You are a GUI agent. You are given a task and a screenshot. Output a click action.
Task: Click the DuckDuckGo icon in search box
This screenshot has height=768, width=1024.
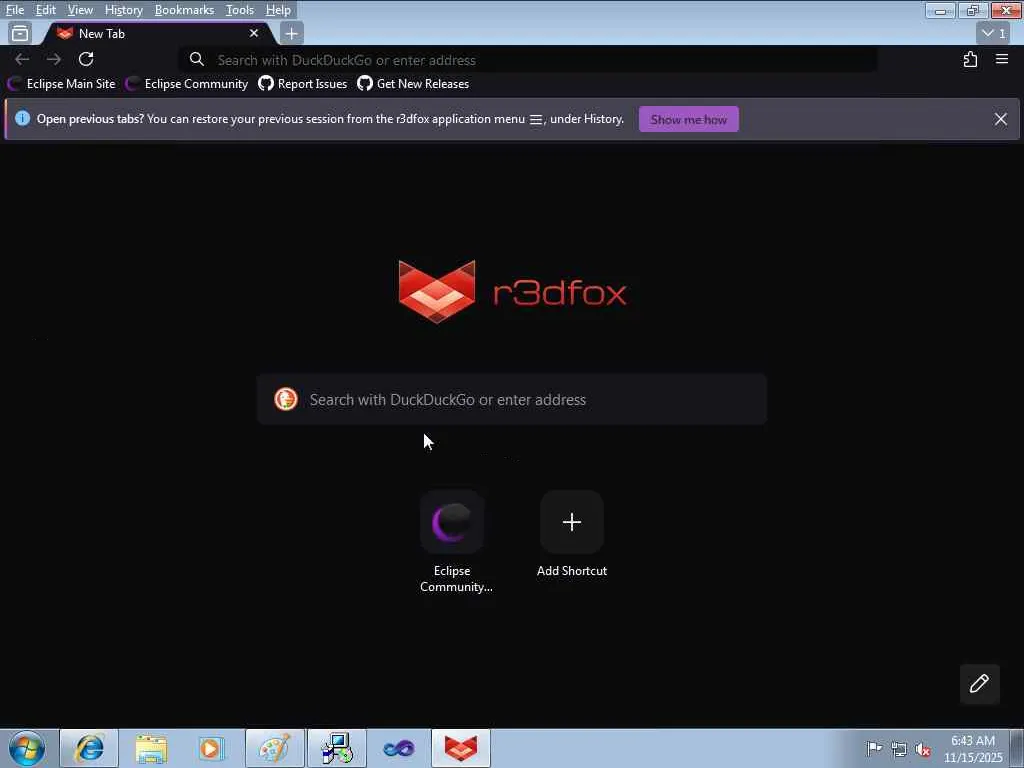coord(285,399)
